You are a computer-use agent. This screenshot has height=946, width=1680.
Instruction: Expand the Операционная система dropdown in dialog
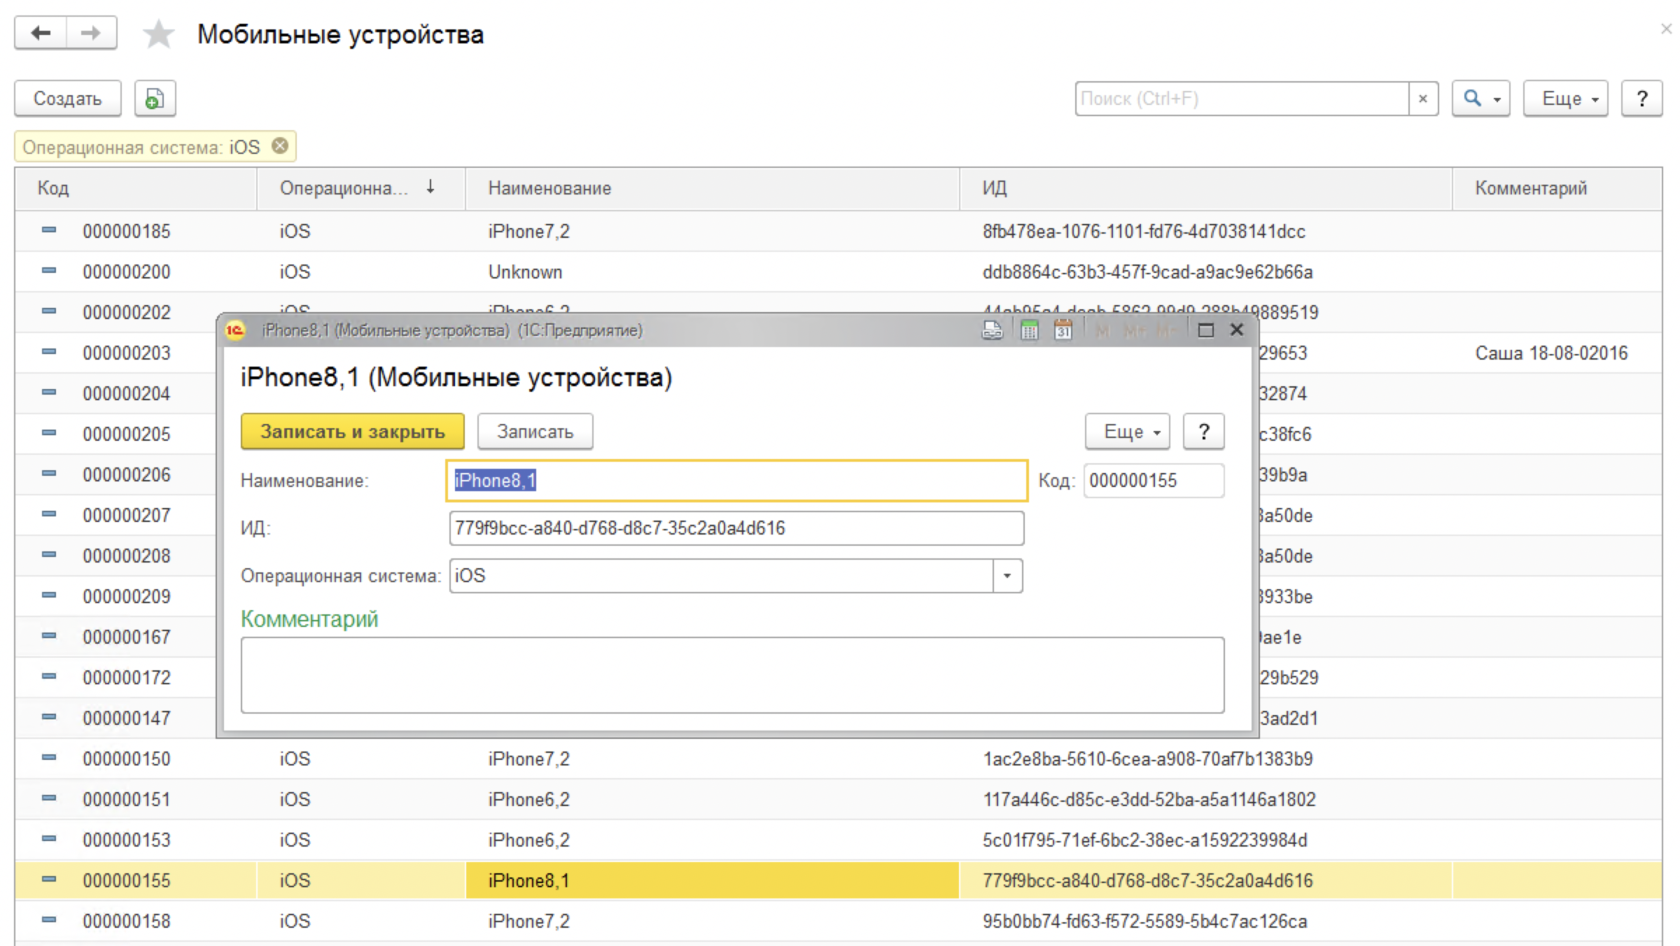point(1008,576)
